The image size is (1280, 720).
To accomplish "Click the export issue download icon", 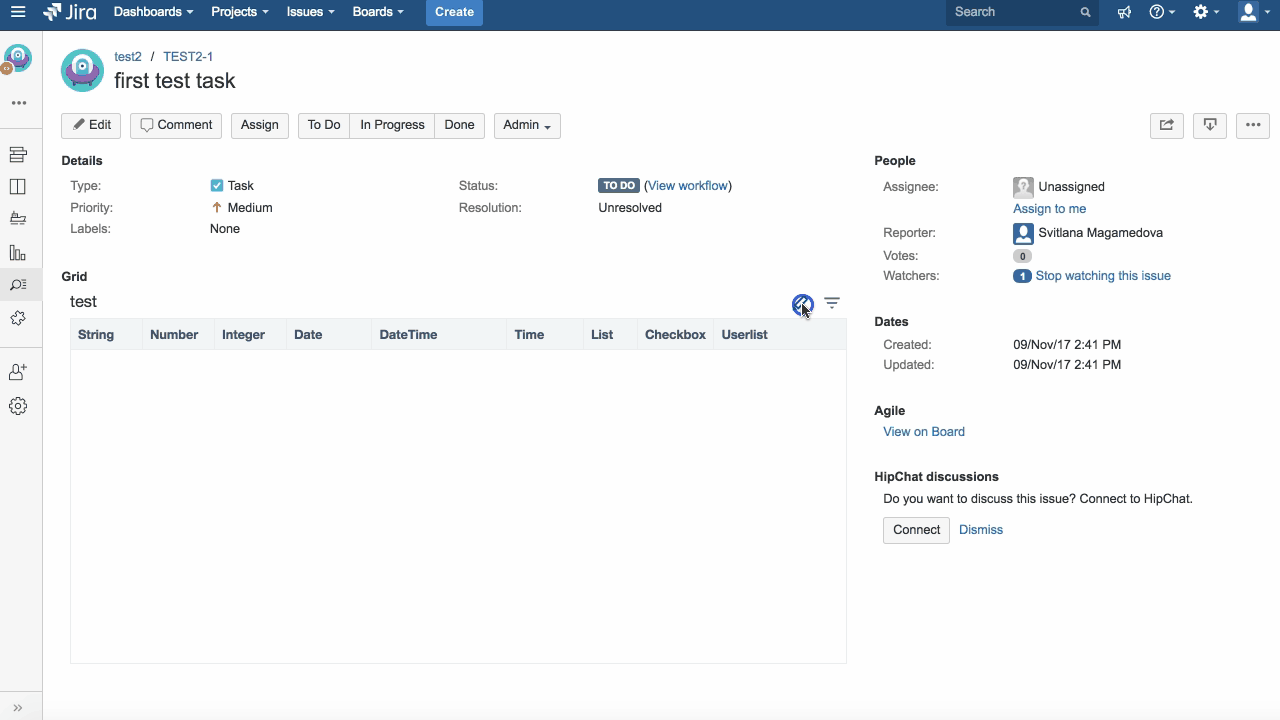I will [x=1209, y=125].
